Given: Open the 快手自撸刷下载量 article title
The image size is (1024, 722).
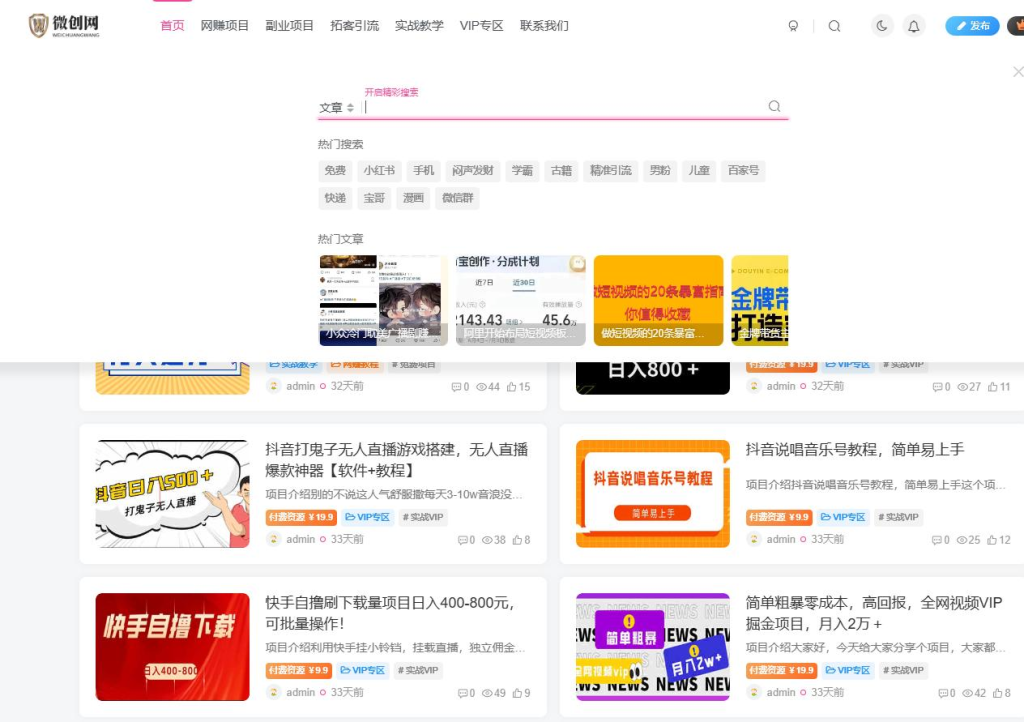Looking at the screenshot, I should pos(390,613).
